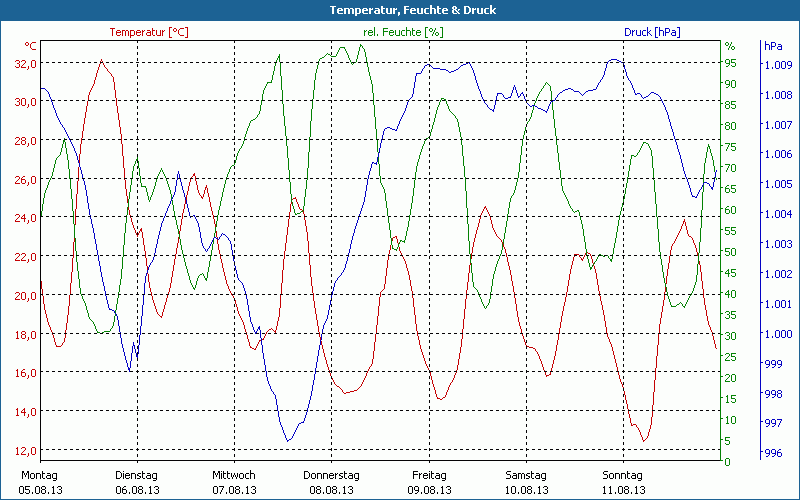
Task: Select the blue 'Druck [hPa]' legend label
Action: click(x=652, y=32)
